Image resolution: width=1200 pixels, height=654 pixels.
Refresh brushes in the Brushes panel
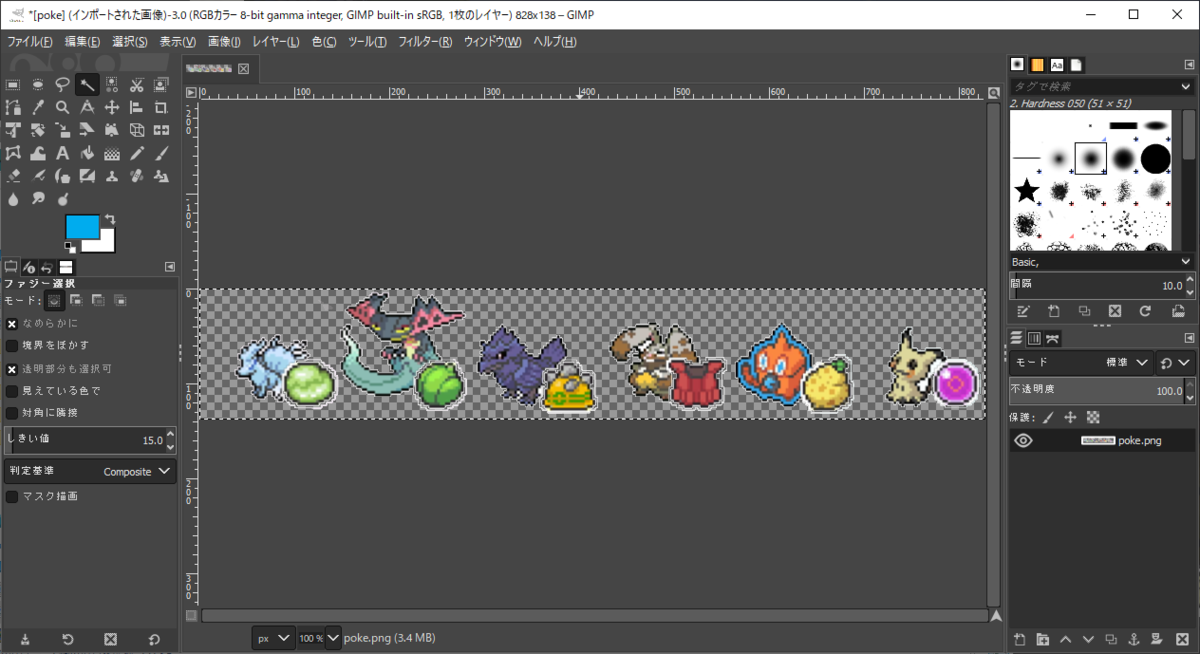click(x=1145, y=311)
